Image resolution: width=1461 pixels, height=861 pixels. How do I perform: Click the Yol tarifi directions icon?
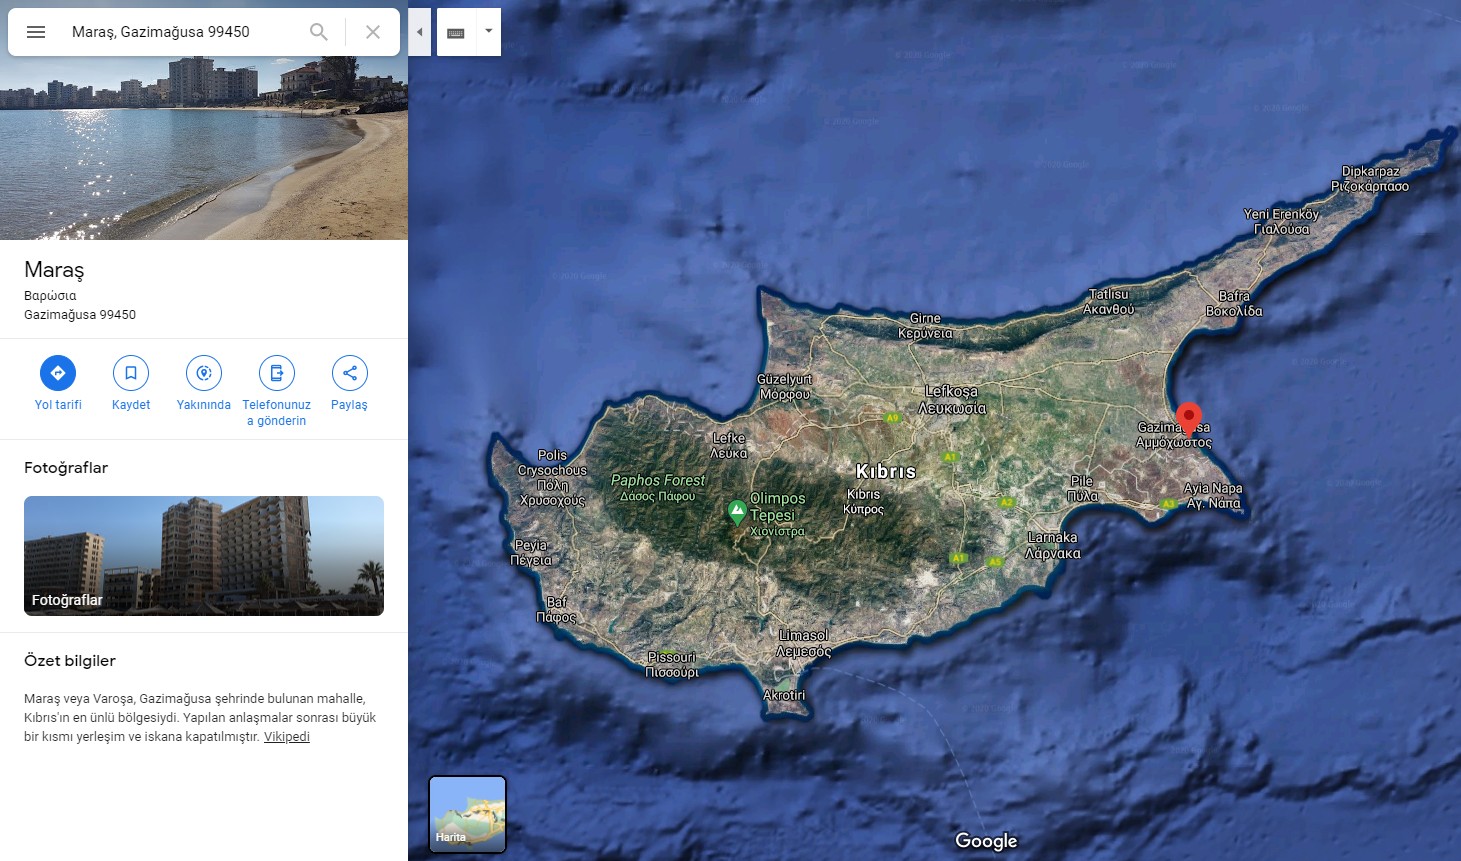pyautogui.click(x=58, y=373)
